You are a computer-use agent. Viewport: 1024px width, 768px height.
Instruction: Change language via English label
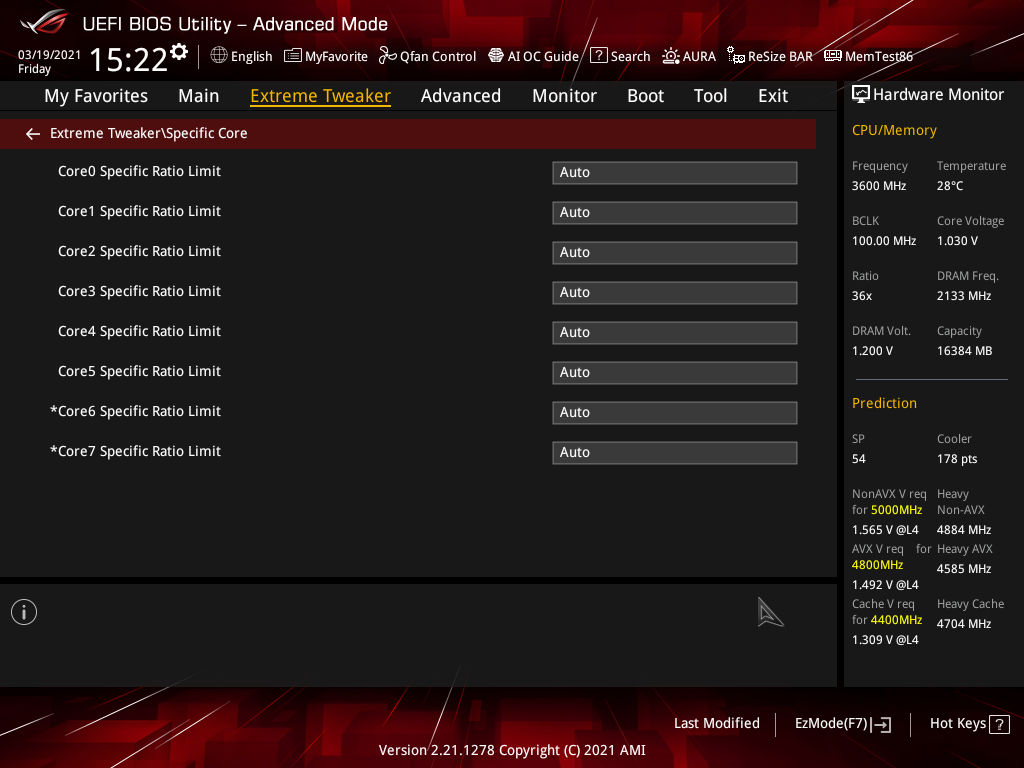coord(251,57)
